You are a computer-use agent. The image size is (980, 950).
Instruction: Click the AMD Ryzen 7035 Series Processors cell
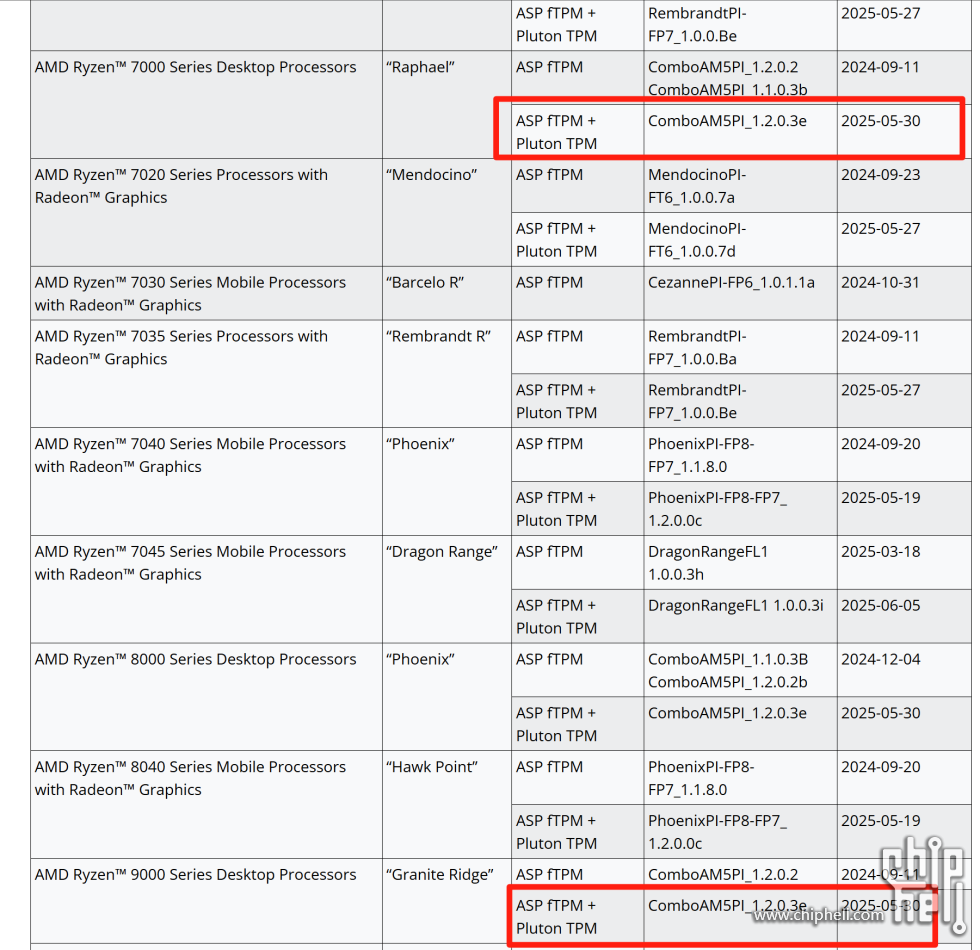coord(206,374)
